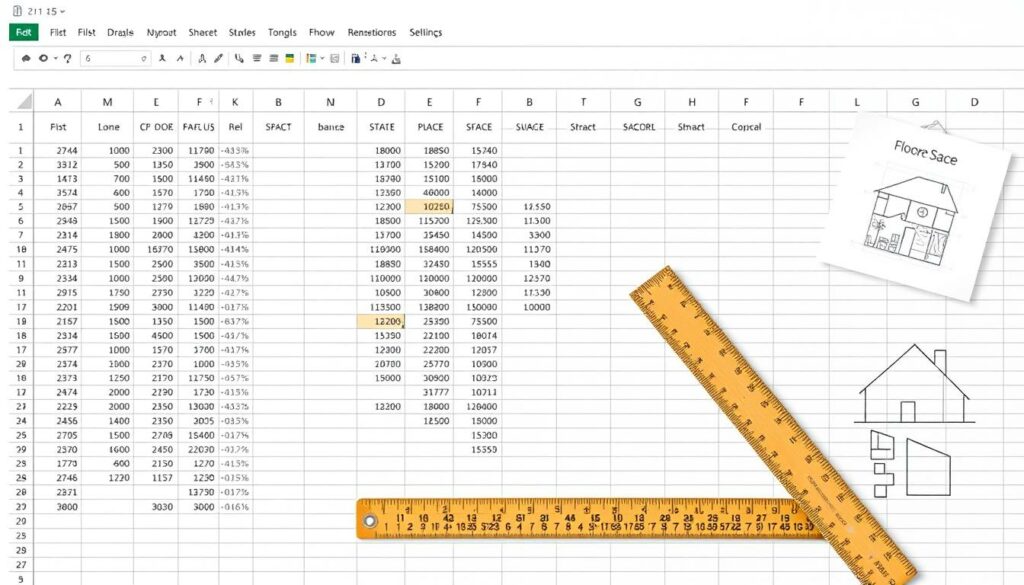Pick the yellow-green fill color icon
1024x585 pixels.
coord(289,58)
